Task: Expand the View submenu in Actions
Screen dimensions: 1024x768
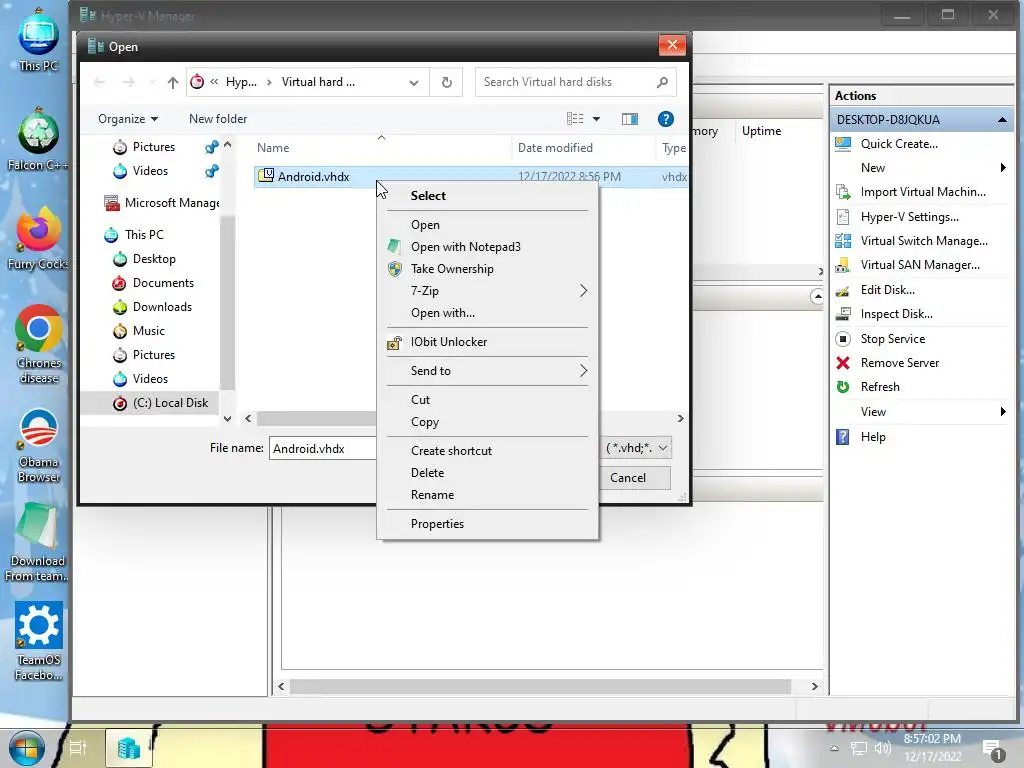Action: (x=921, y=412)
